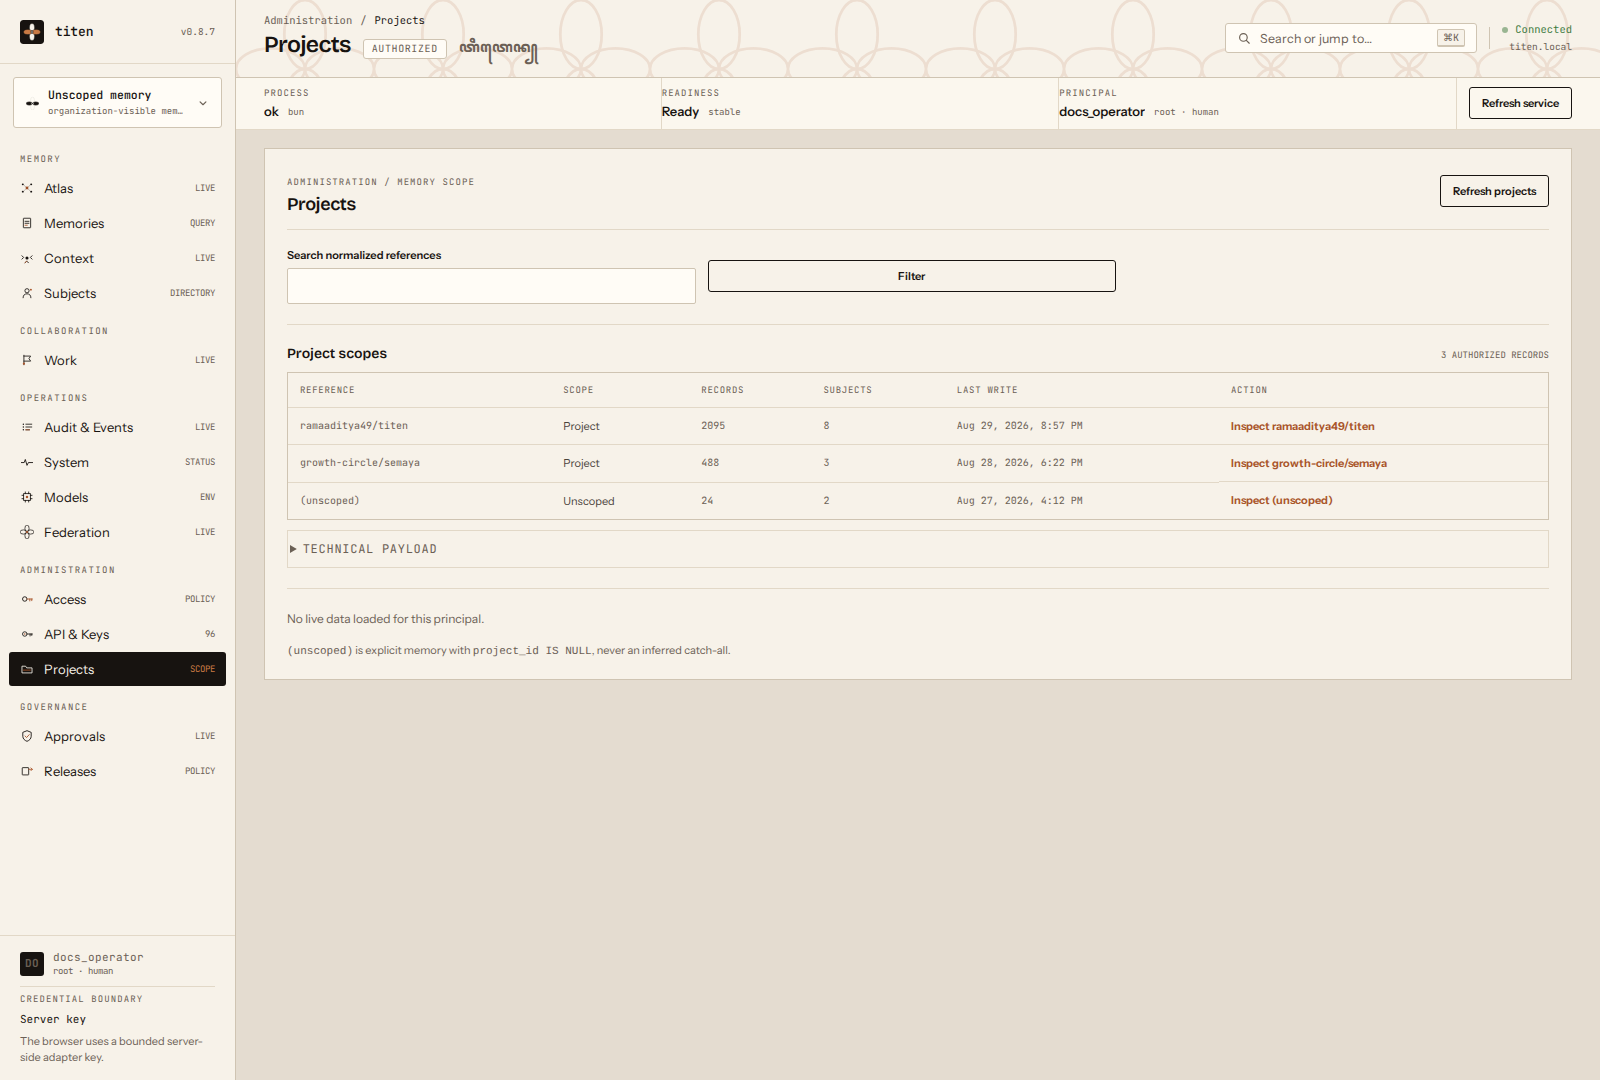This screenshot has width=1600, height=1080.
Task: Click the RECORDS column header
Action: point(722,390)
